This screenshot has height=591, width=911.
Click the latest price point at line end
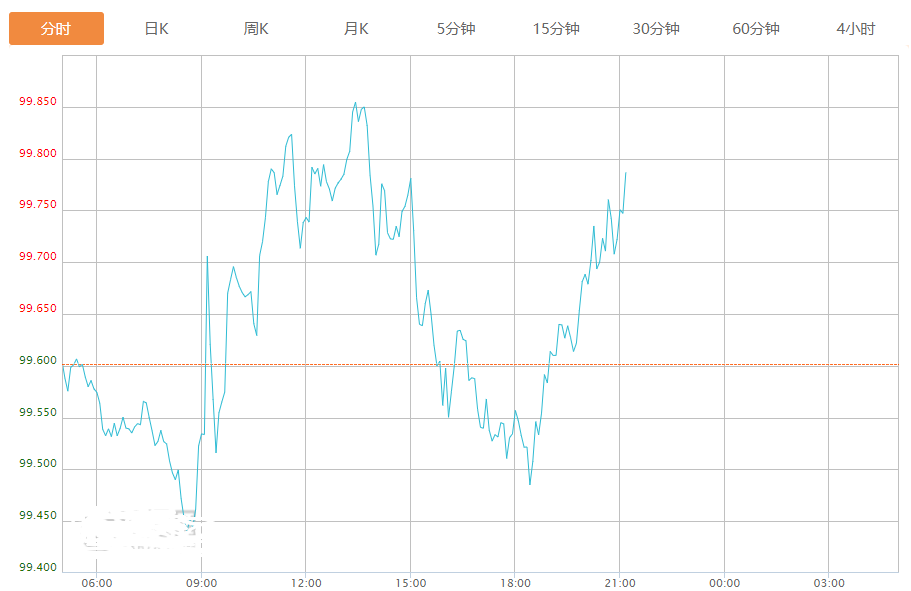(x=626, y=173)
